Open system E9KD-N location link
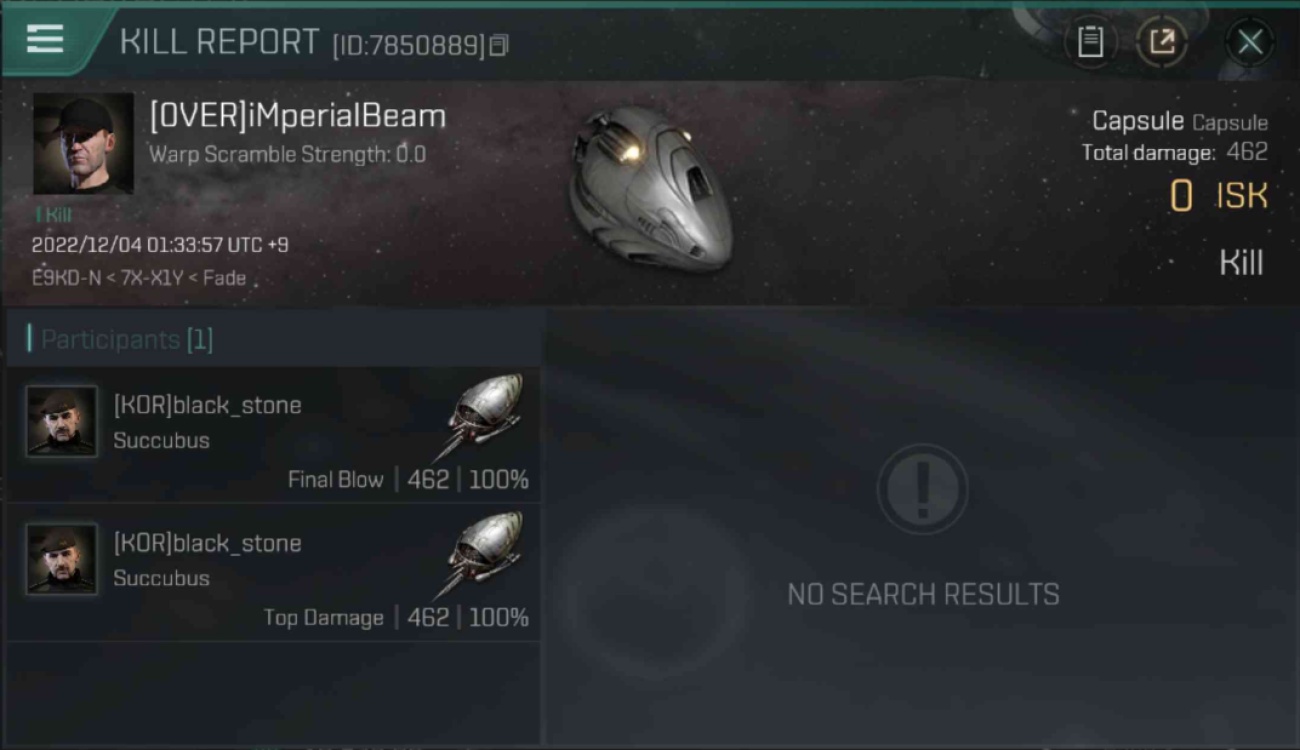This screenshot has width=1300, height=750. [66, 278]
